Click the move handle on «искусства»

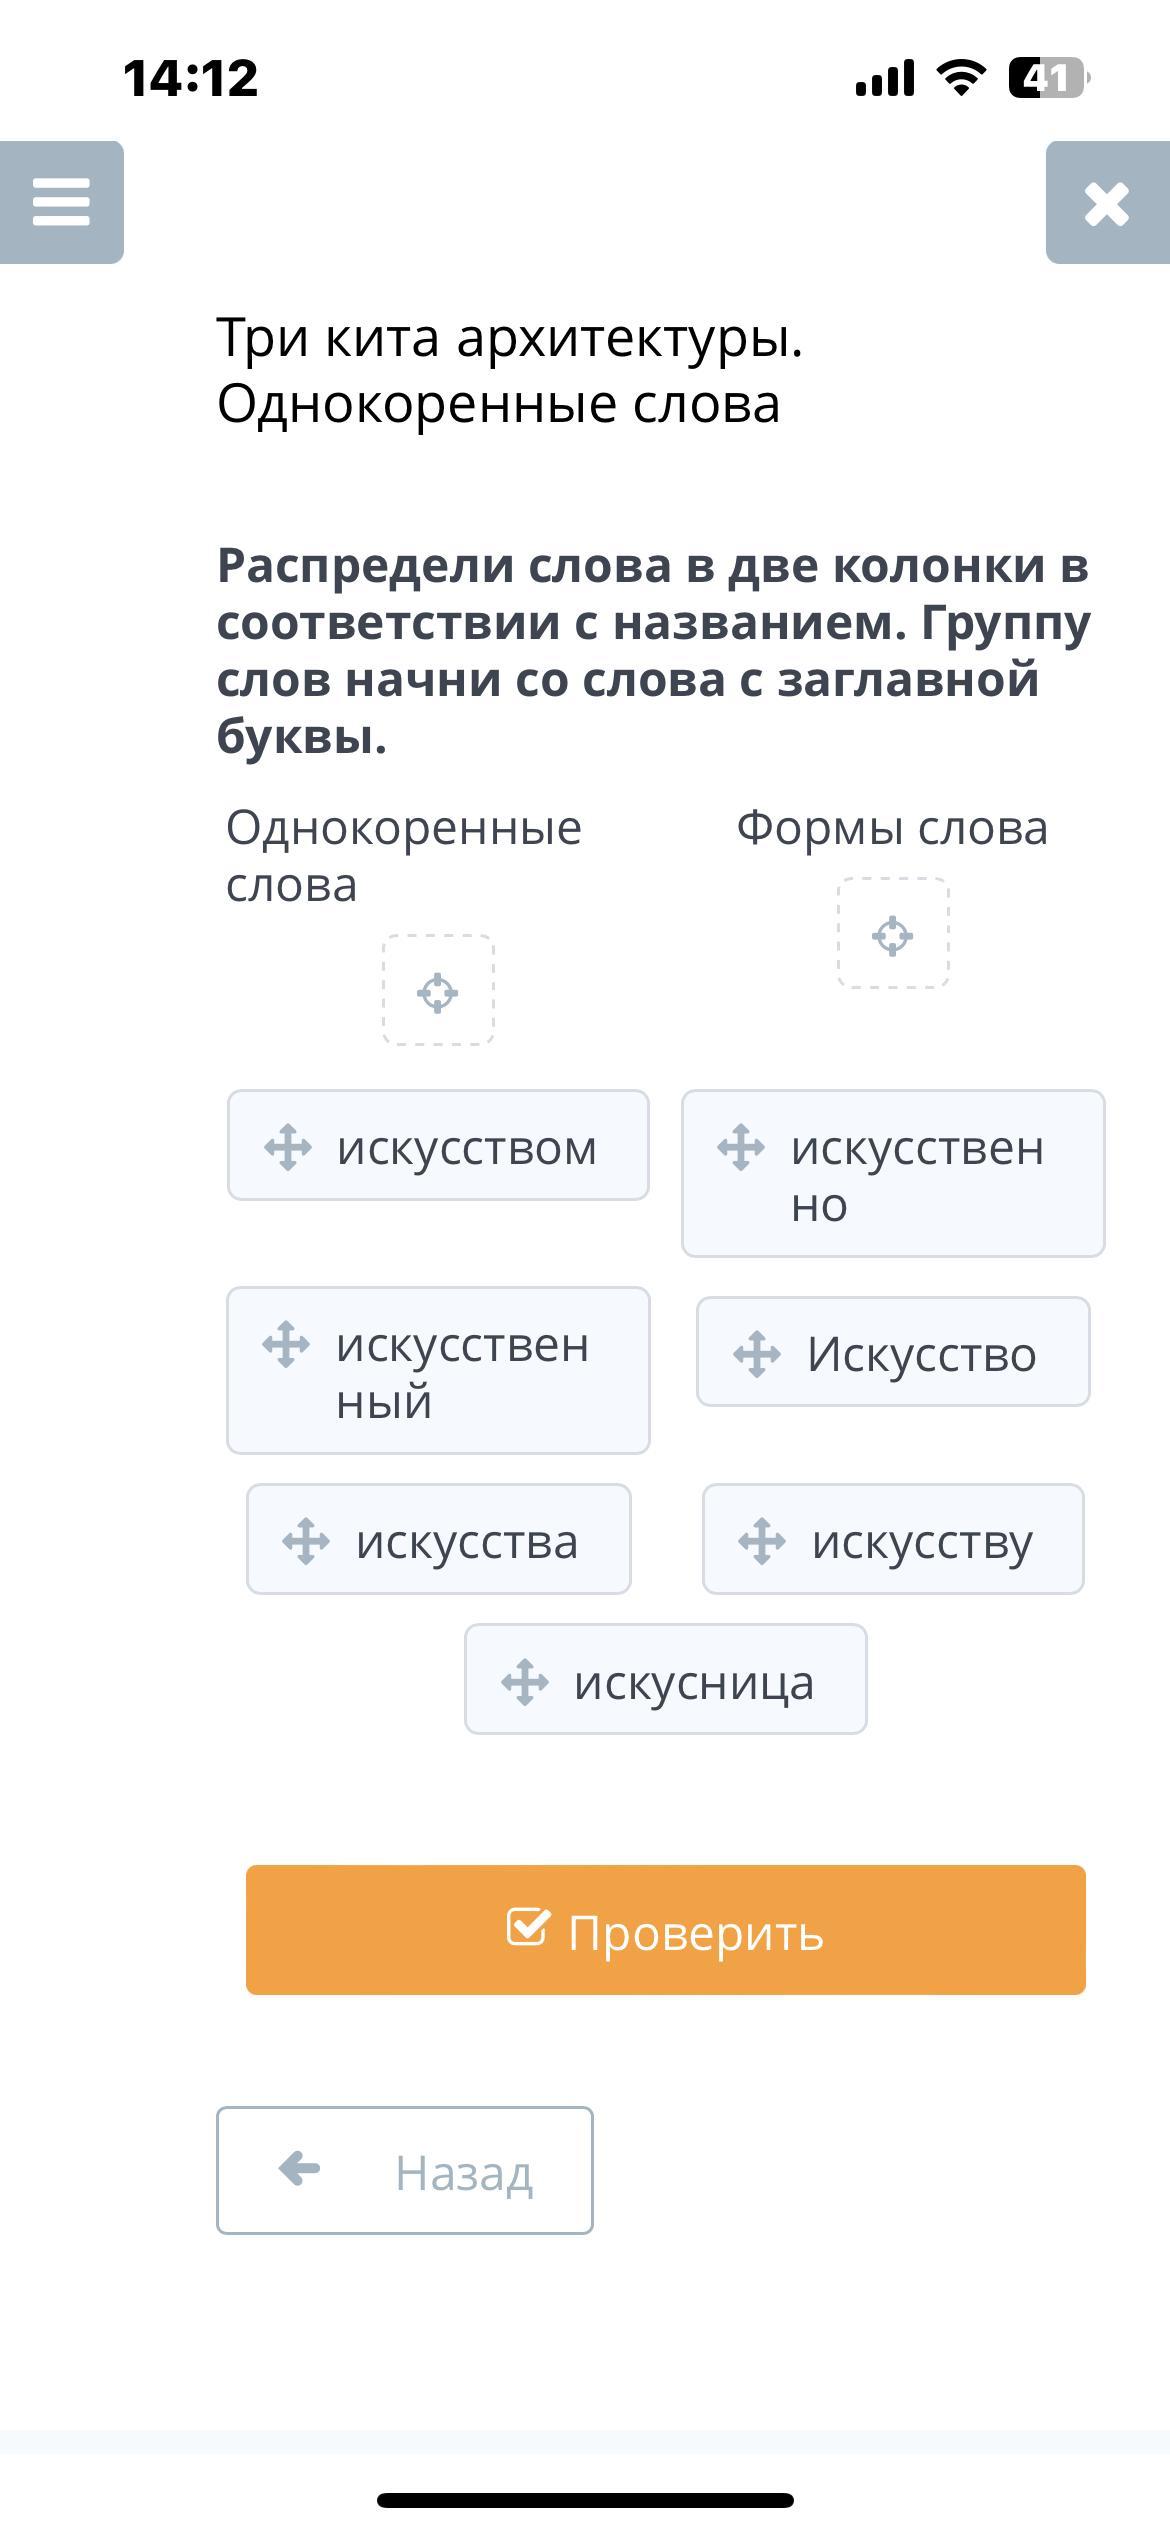pos(306,1541)
